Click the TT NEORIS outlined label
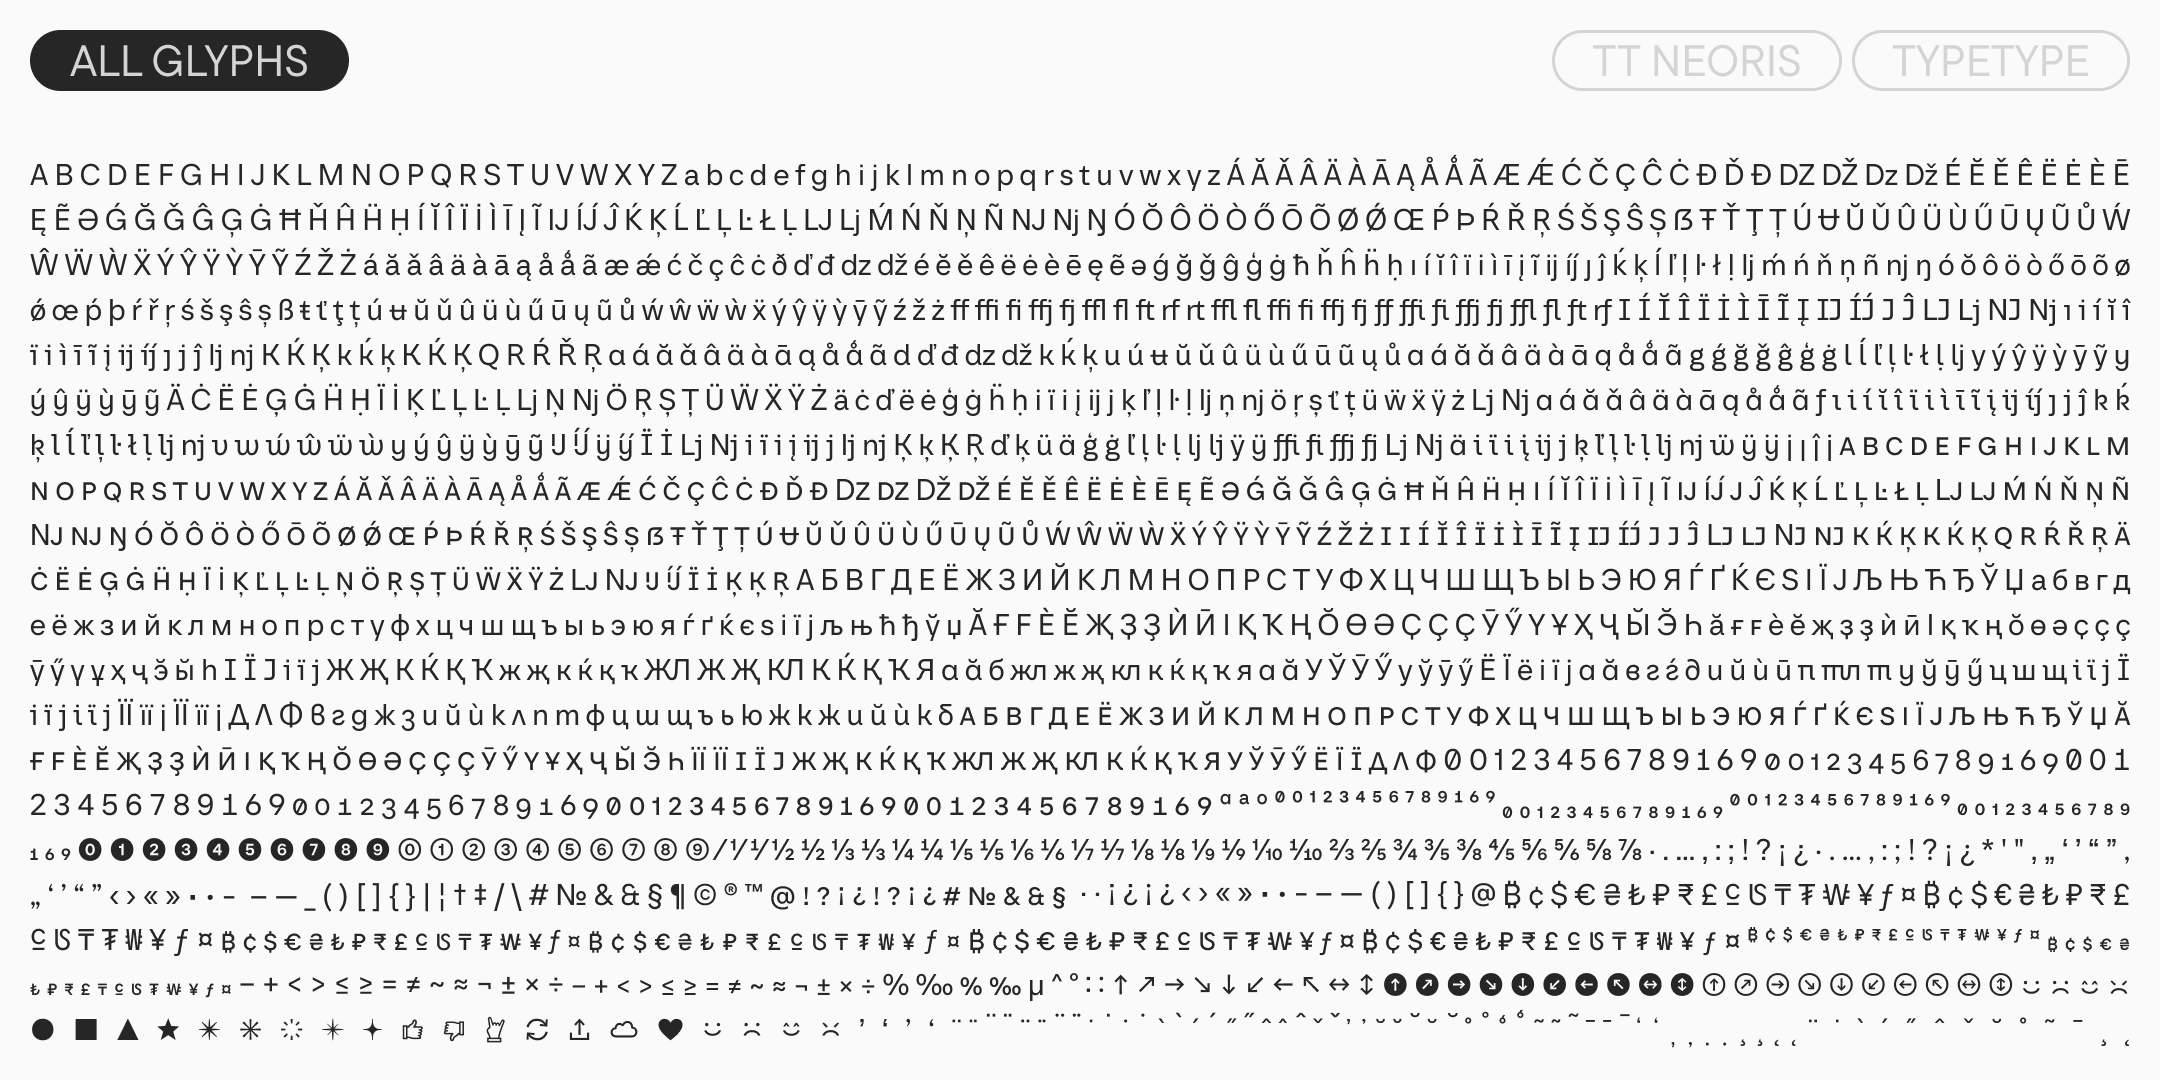Viewport: 2160px width, 1080px height. [1696, 61]
